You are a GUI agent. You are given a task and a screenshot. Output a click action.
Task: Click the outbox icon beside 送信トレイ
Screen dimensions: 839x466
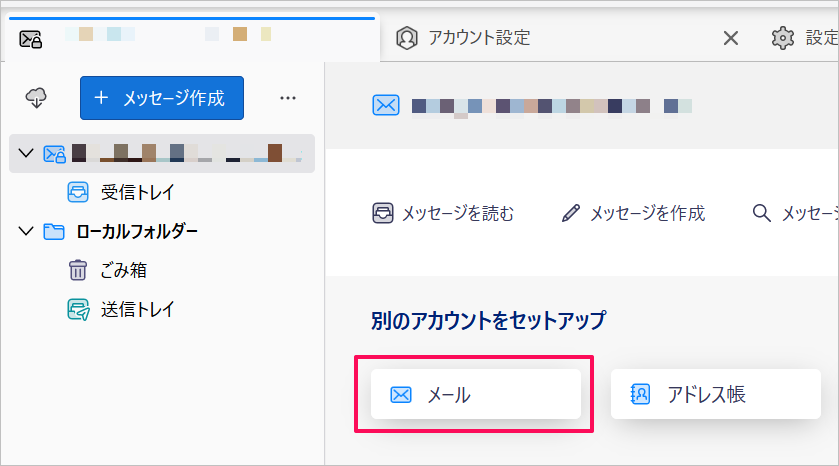pyautogui.click(x=78, y=309)
